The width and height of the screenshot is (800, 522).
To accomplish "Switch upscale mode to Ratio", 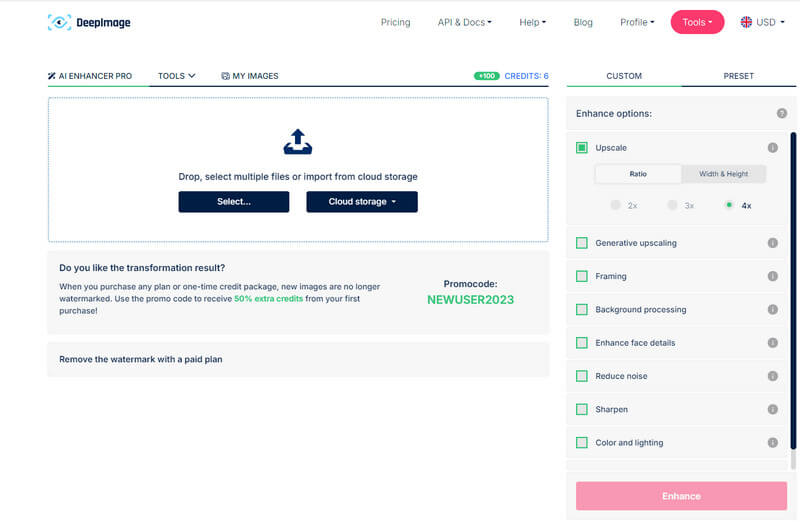I will point(638,174).
